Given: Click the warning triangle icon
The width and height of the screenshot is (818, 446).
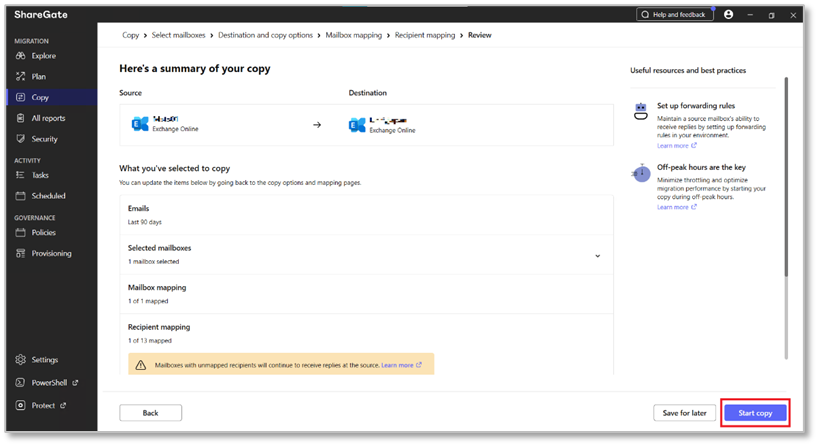Looking at the screenshot, I should point(141,366).
